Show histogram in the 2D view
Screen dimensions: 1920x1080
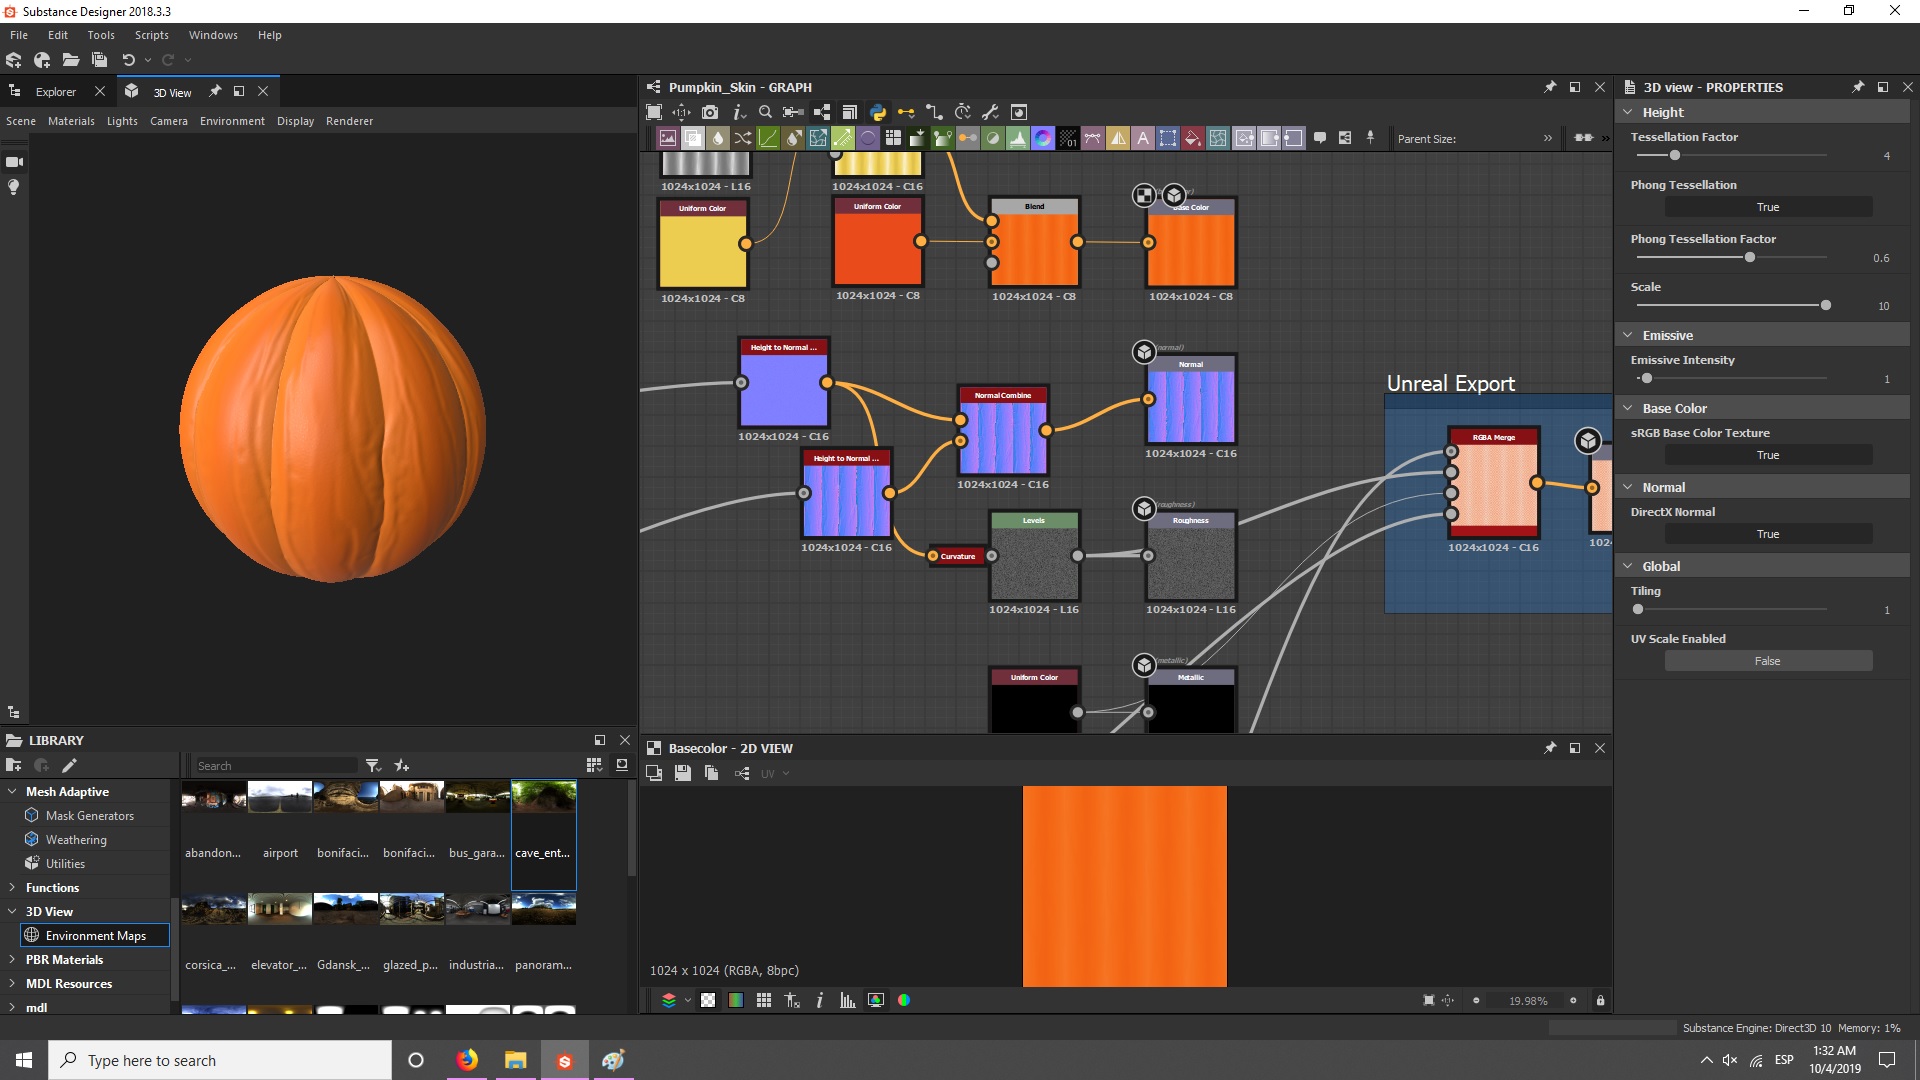(x=848, y=1000)
